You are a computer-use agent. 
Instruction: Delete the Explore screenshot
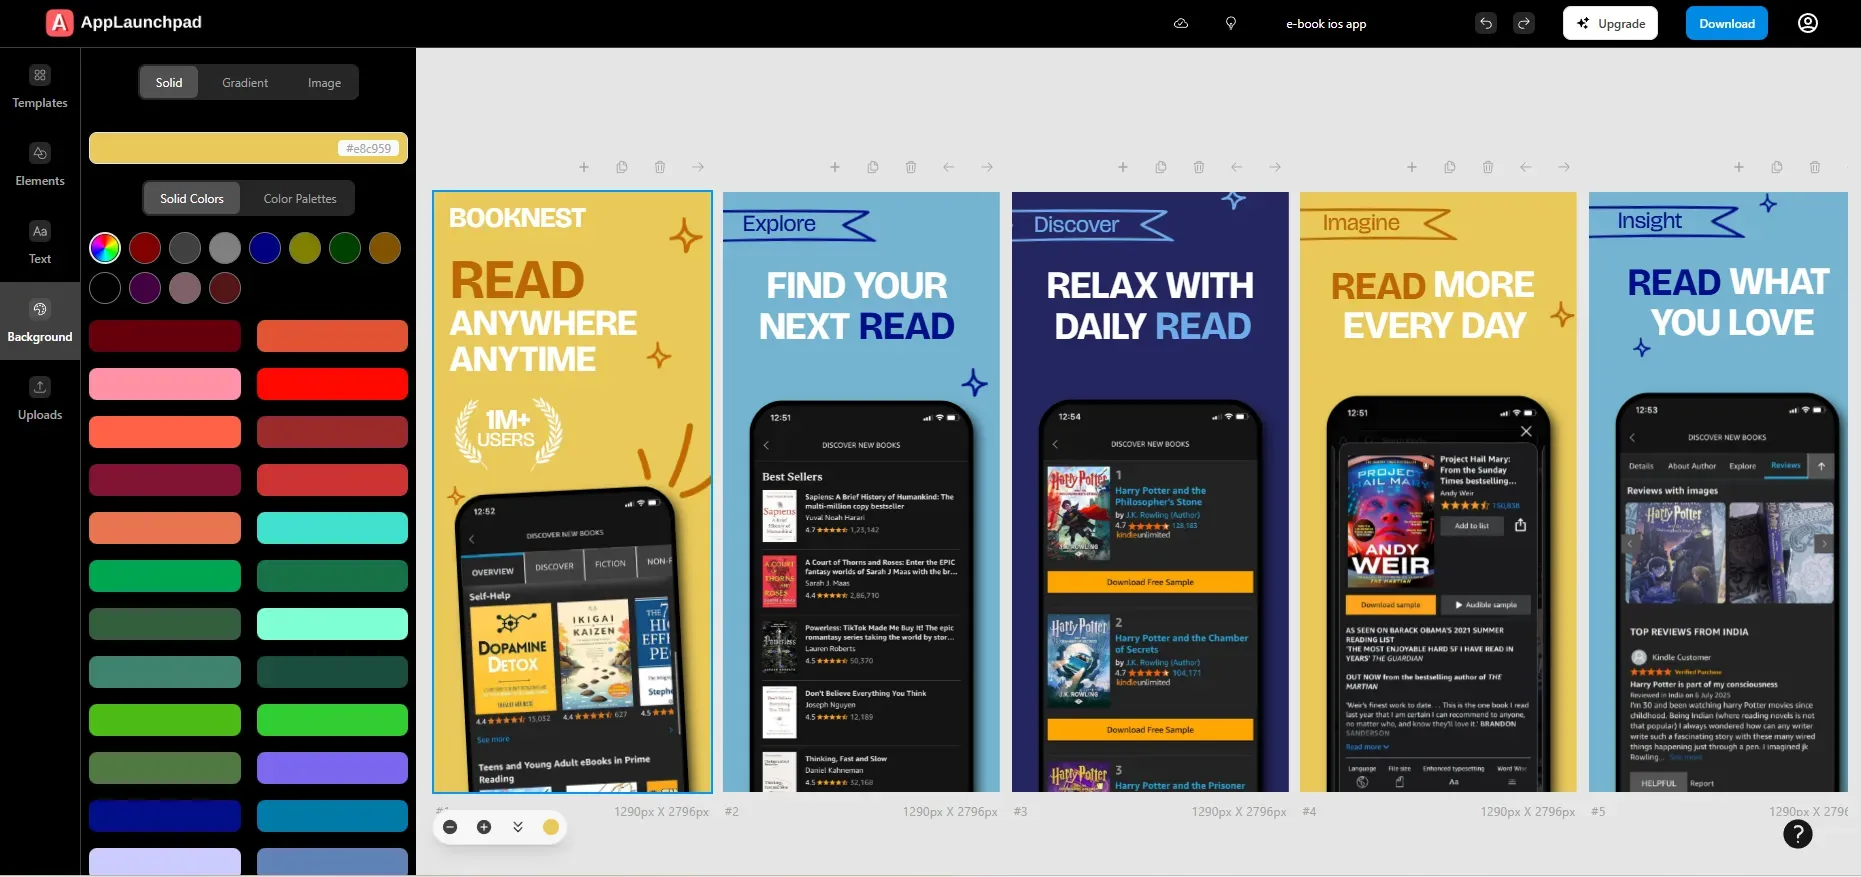(x=911, y=167)
